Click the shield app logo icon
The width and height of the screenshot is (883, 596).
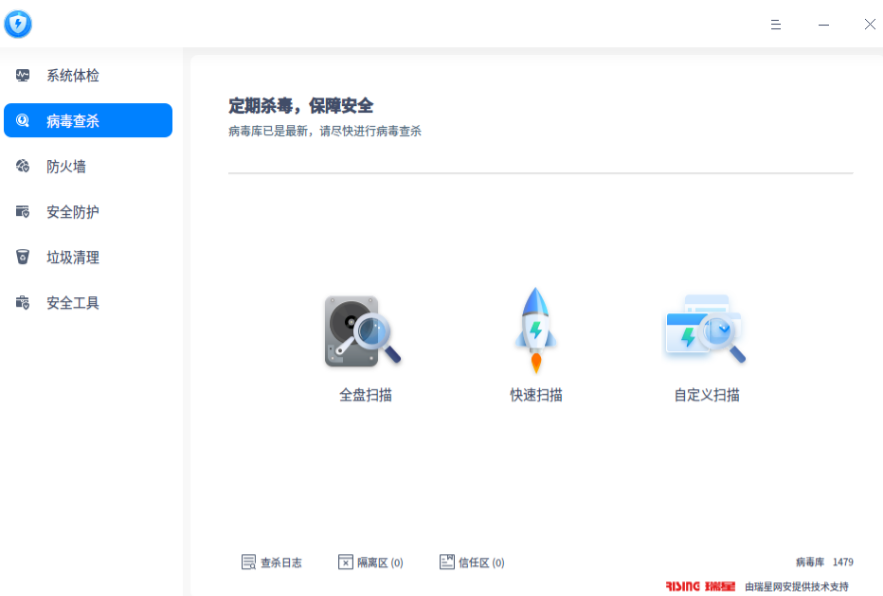click(x=18, y=24)
